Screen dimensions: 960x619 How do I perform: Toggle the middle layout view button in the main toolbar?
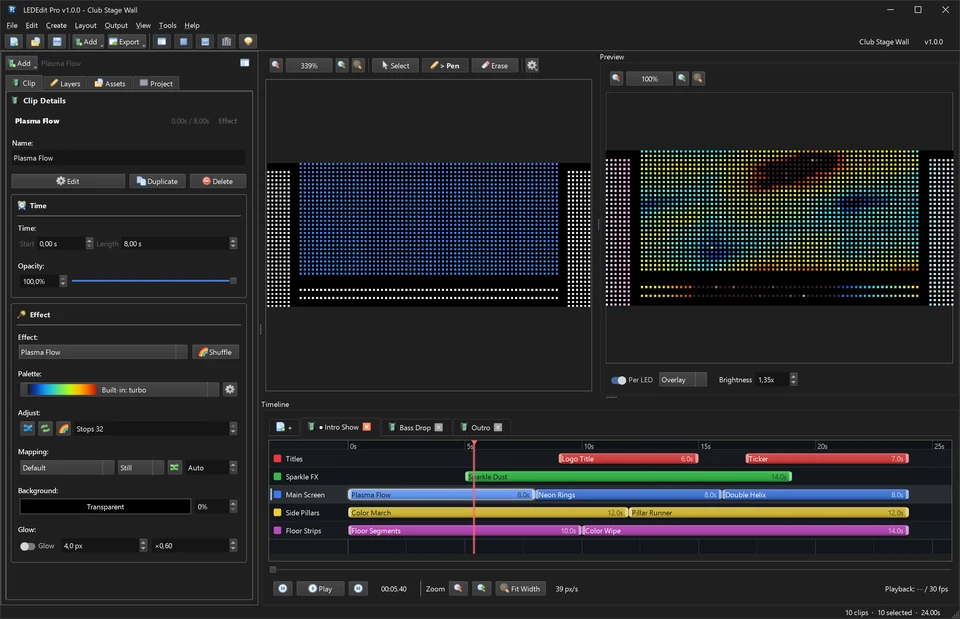pyautogui.click(x=183, y=42)
